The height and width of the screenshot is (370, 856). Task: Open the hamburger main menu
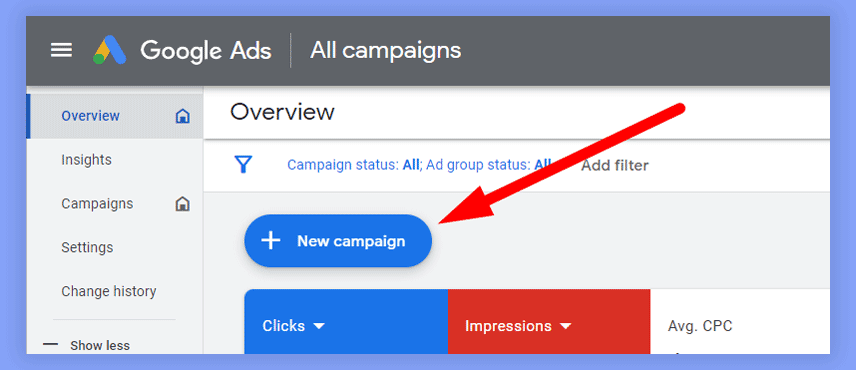click(x=61, y=51)
